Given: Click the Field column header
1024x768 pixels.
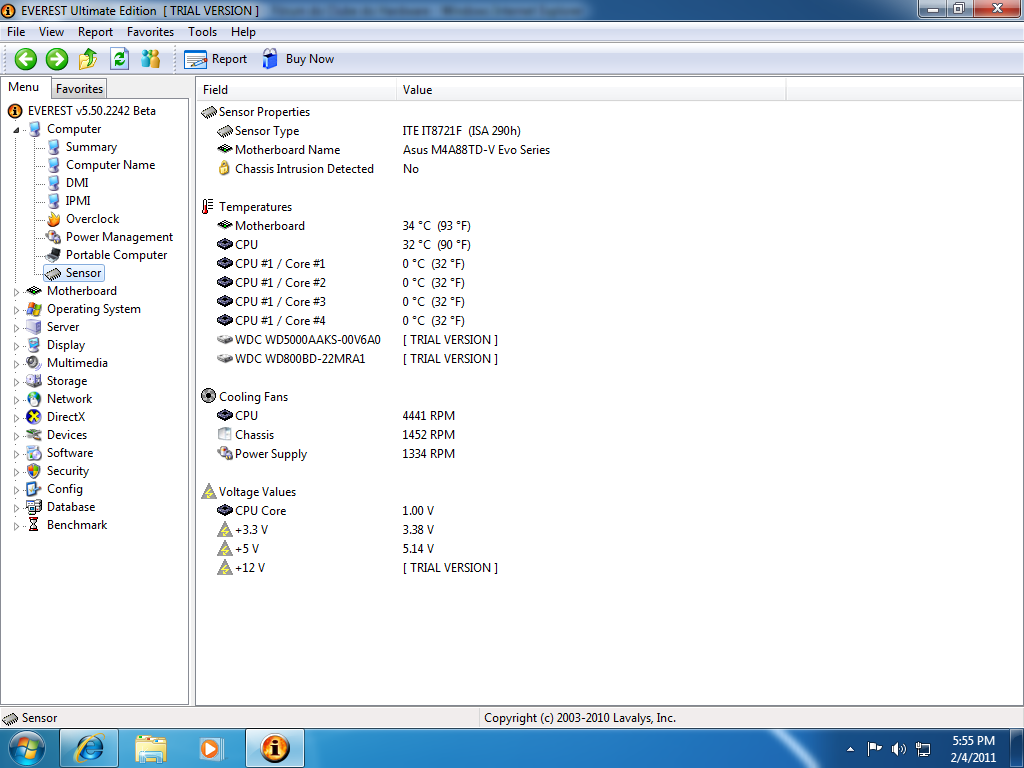Looking at the screenshot, I should tap(296, 89).
